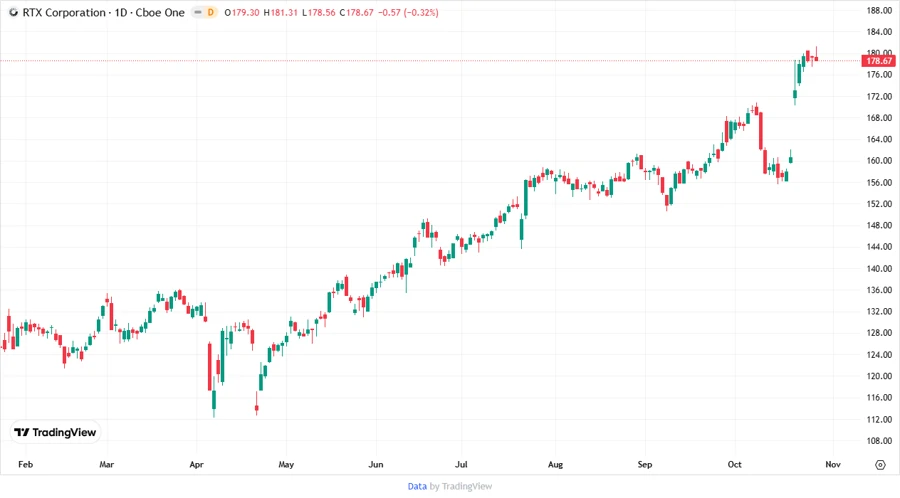
Task: Open the chart settings gear icon
Action: 880,465
